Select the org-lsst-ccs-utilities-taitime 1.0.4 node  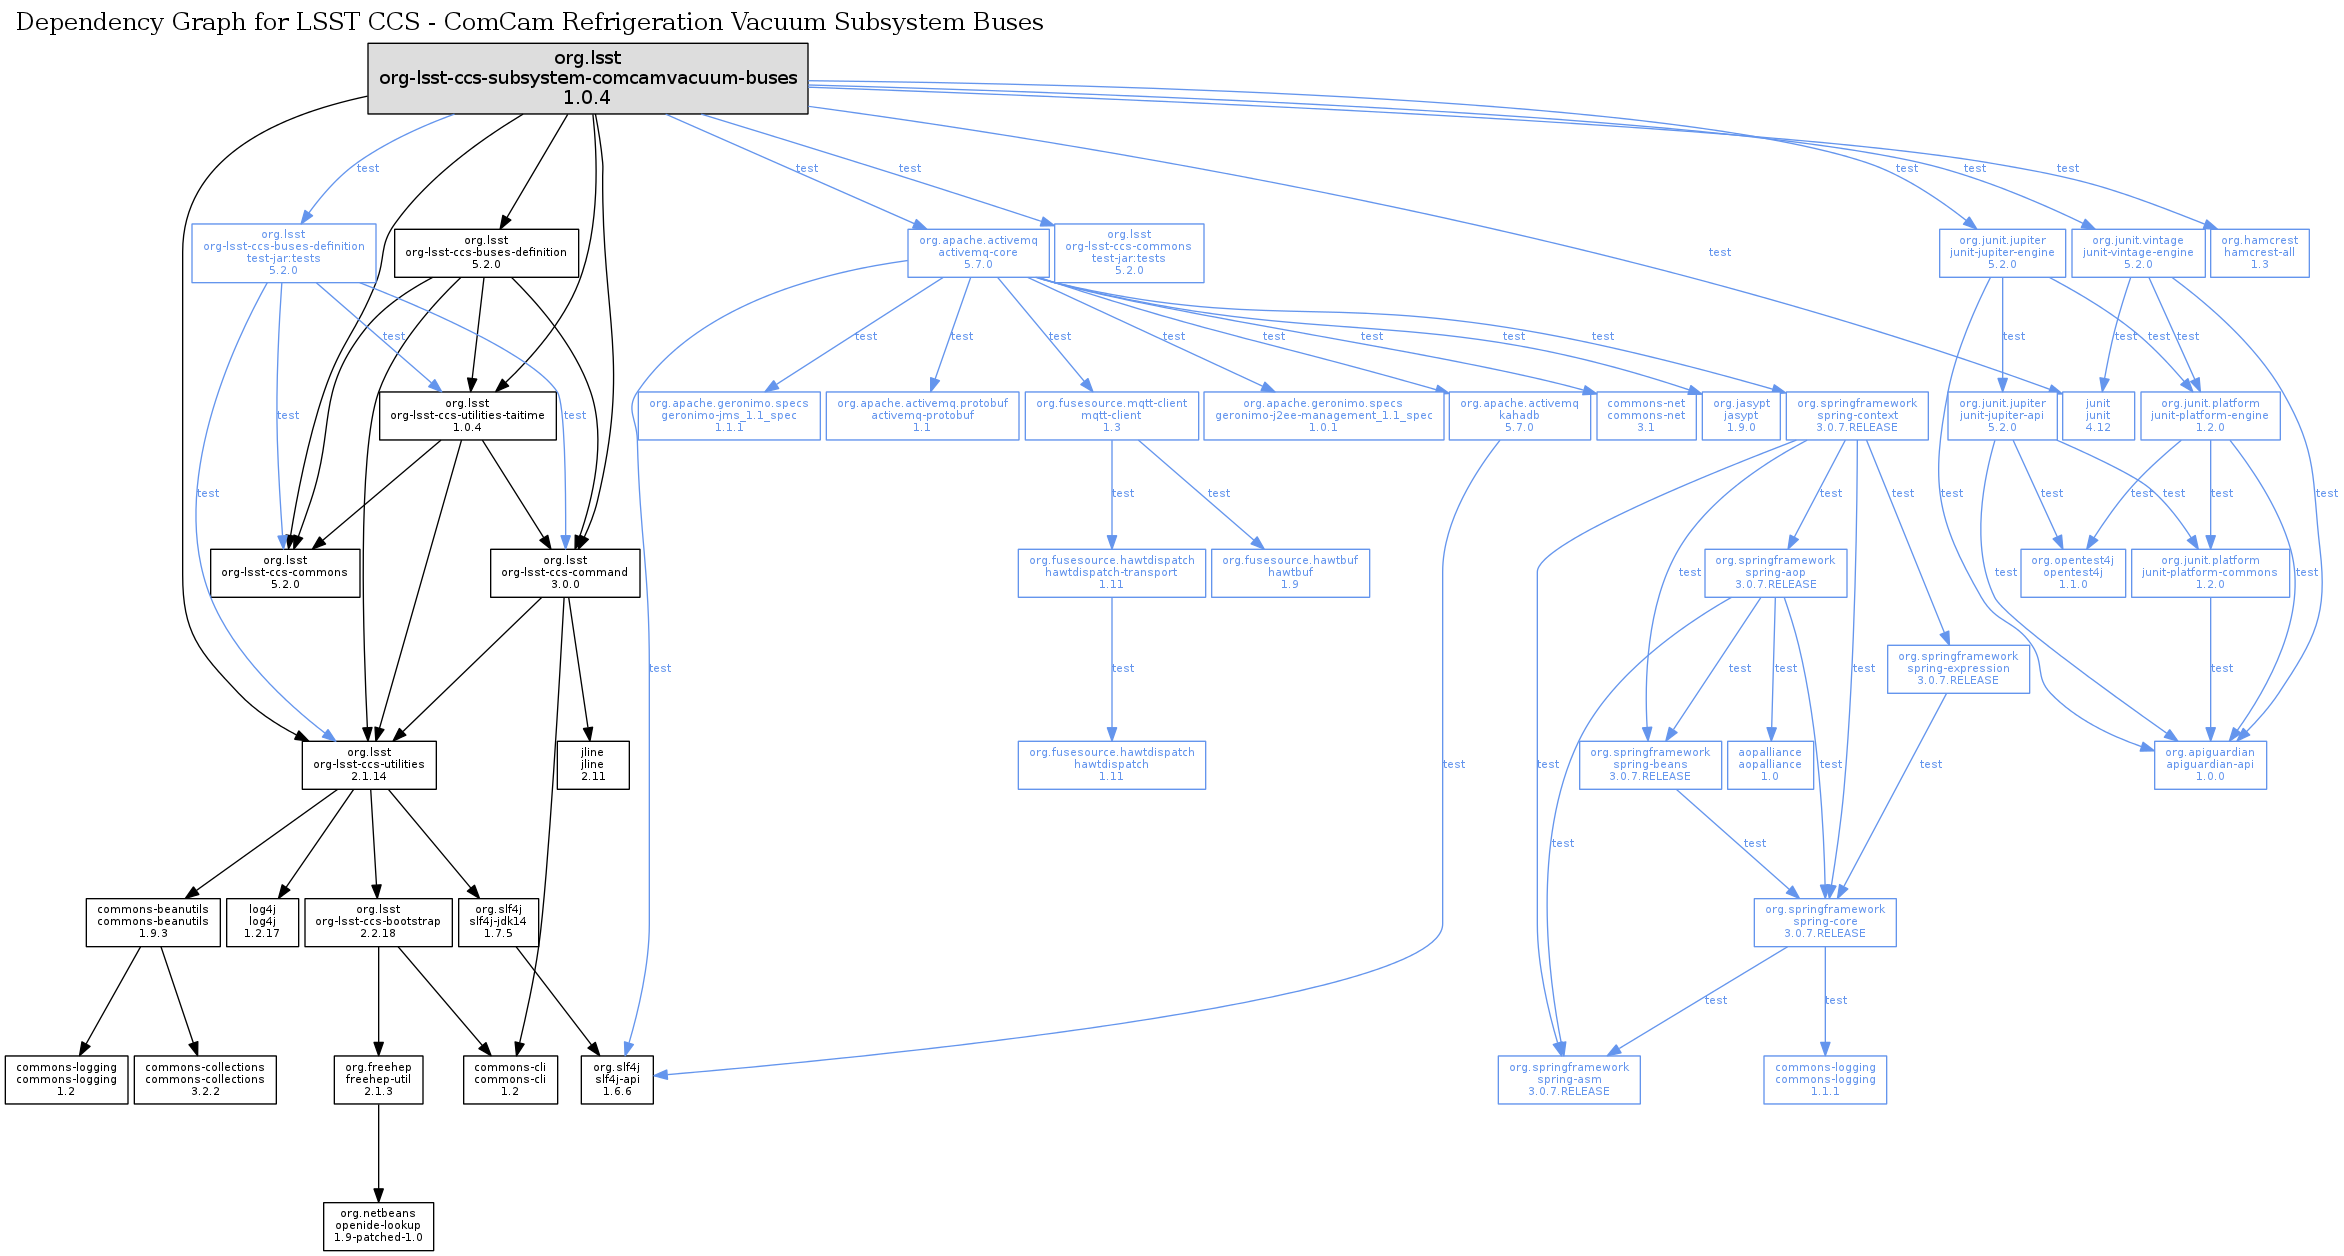tap(467, 415)
